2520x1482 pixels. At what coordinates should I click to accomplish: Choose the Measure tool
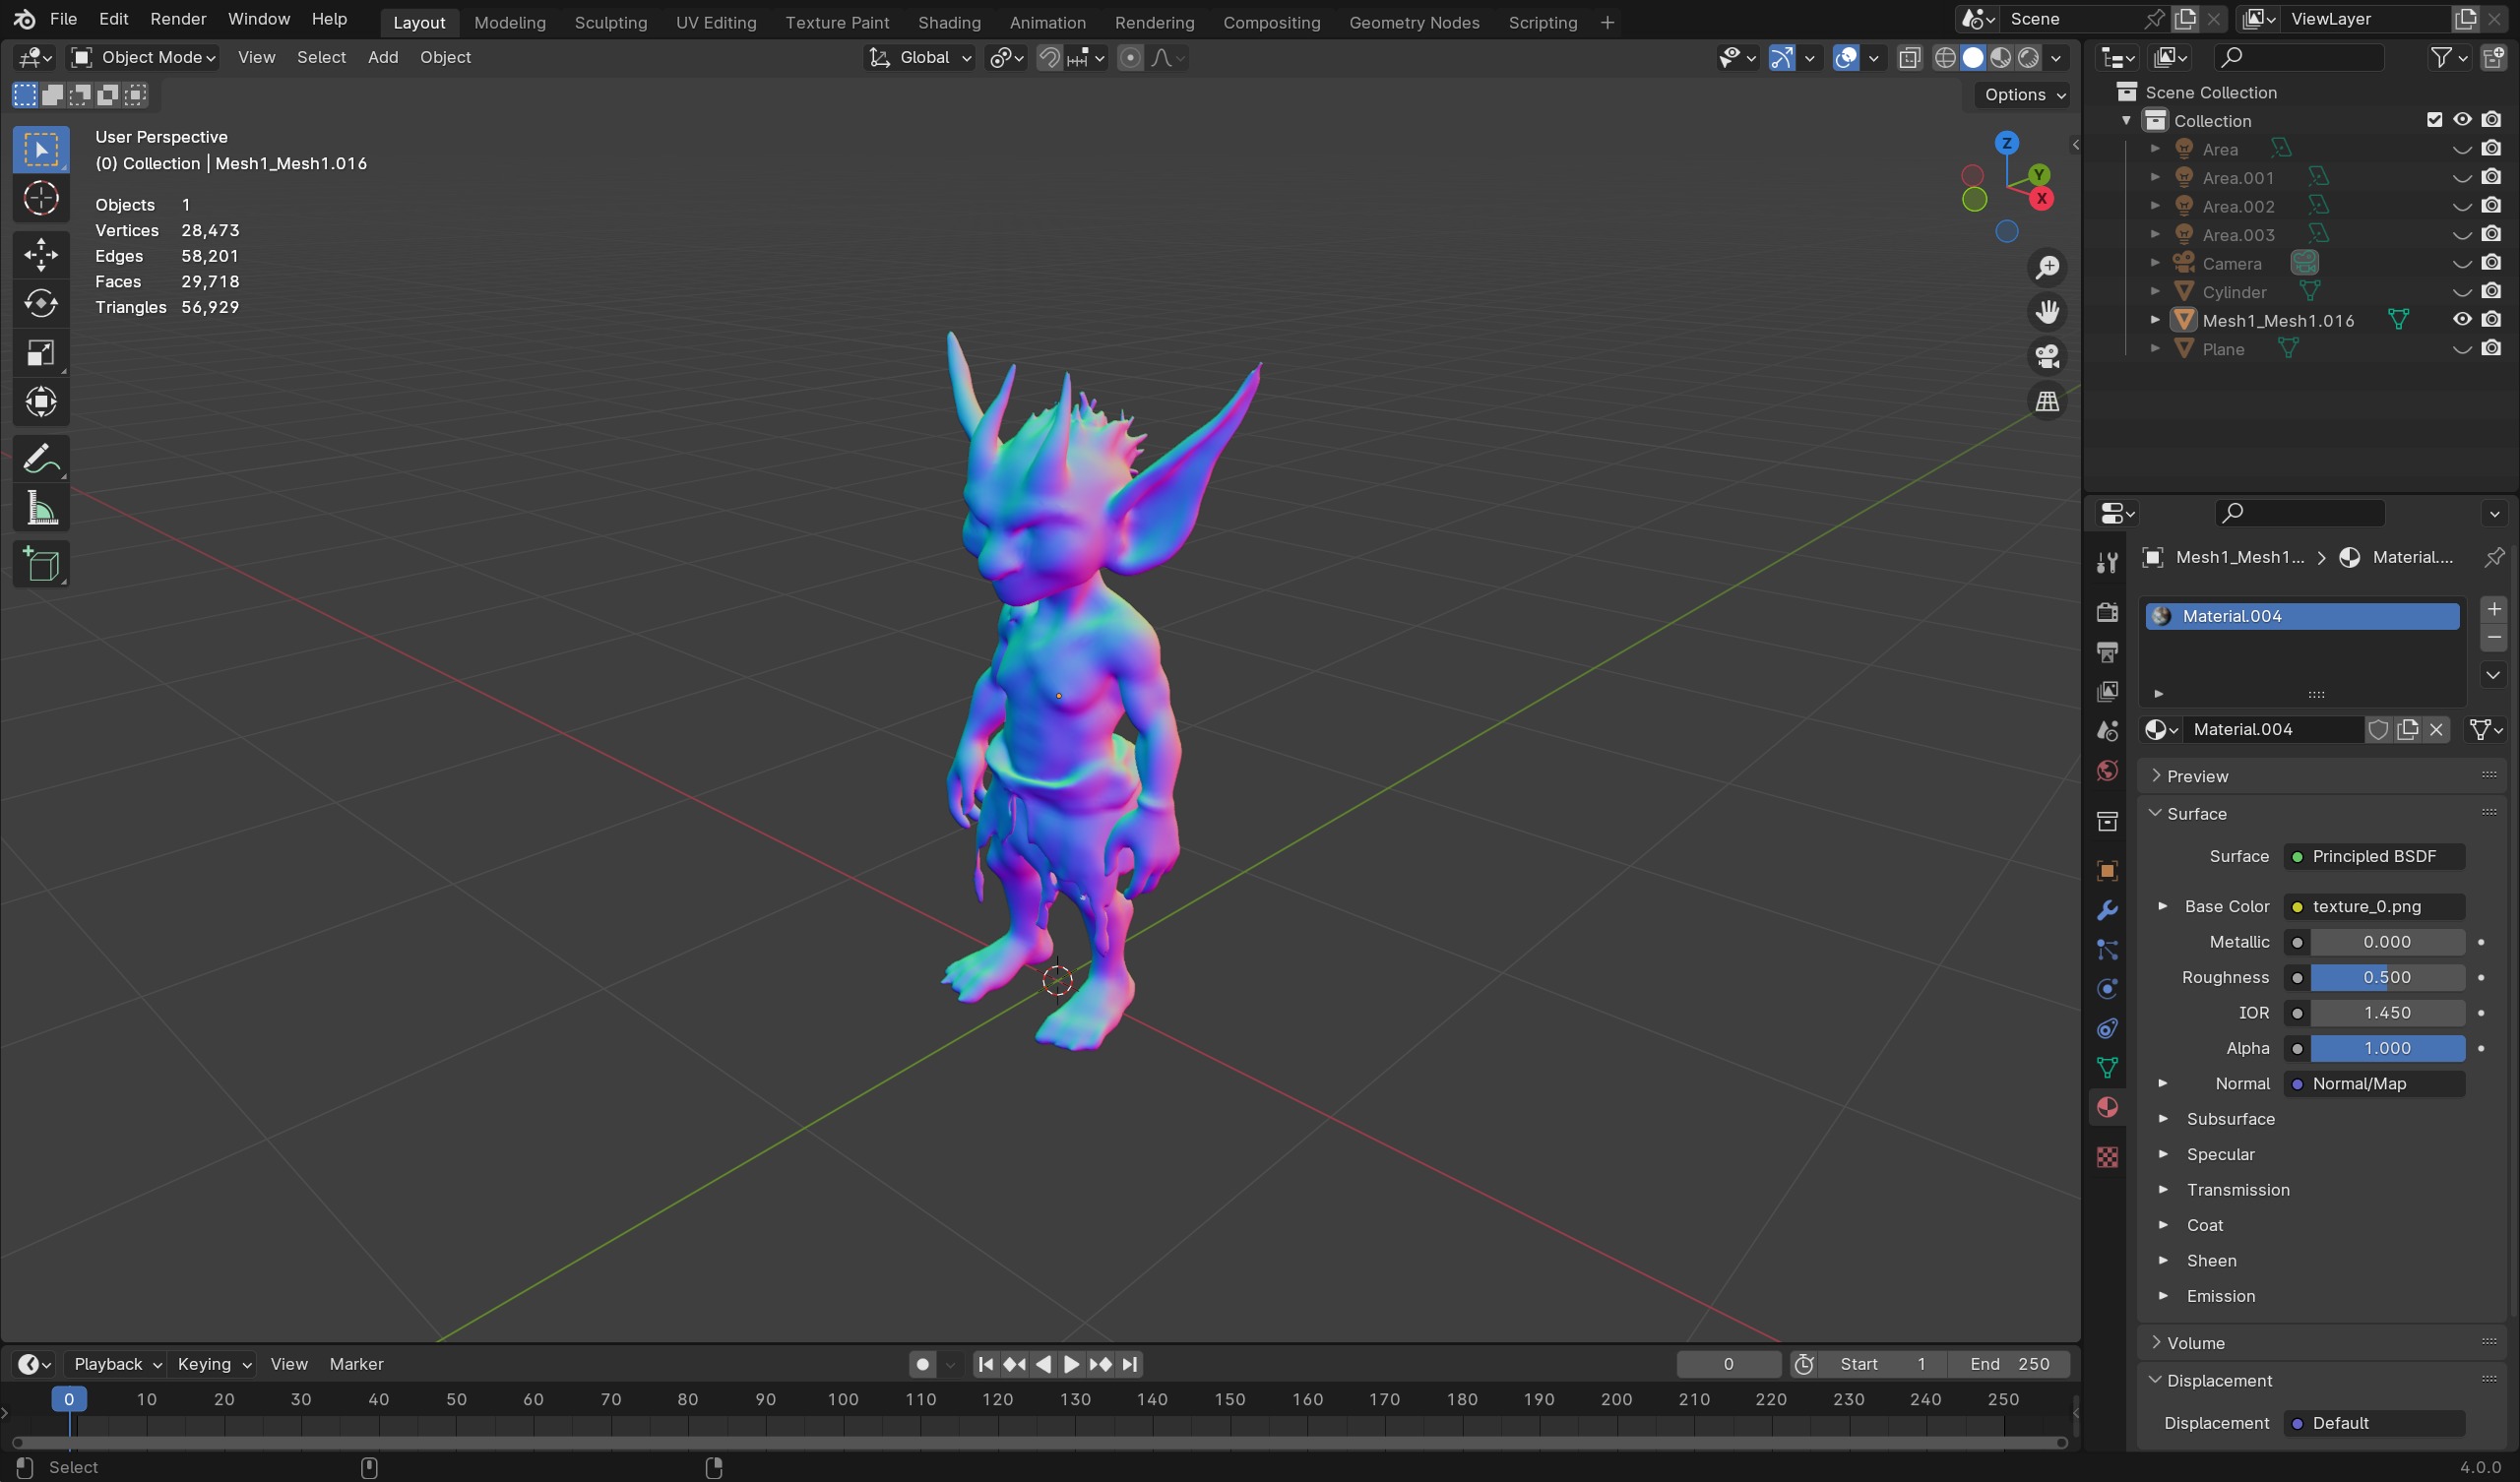click(41, 509)
